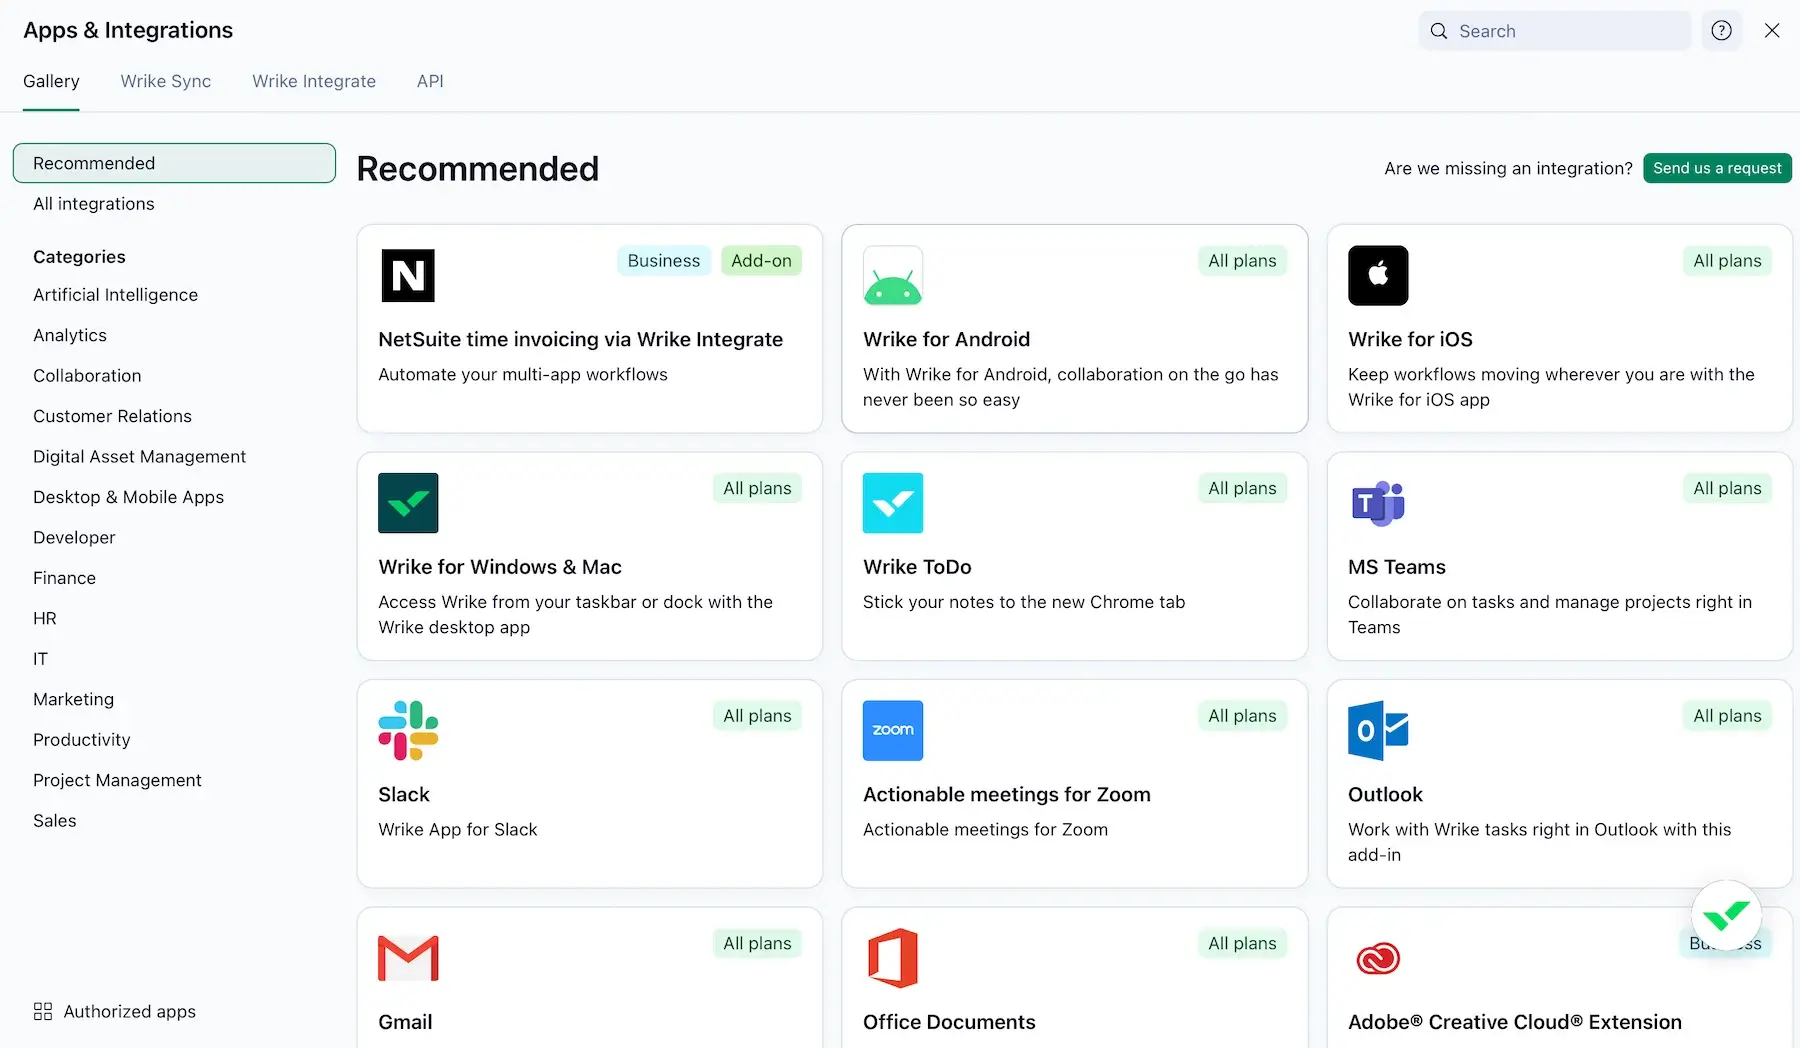Click the Wrike ToDo title
This screenshot has height=1048, width=1800.
point(917,567)
